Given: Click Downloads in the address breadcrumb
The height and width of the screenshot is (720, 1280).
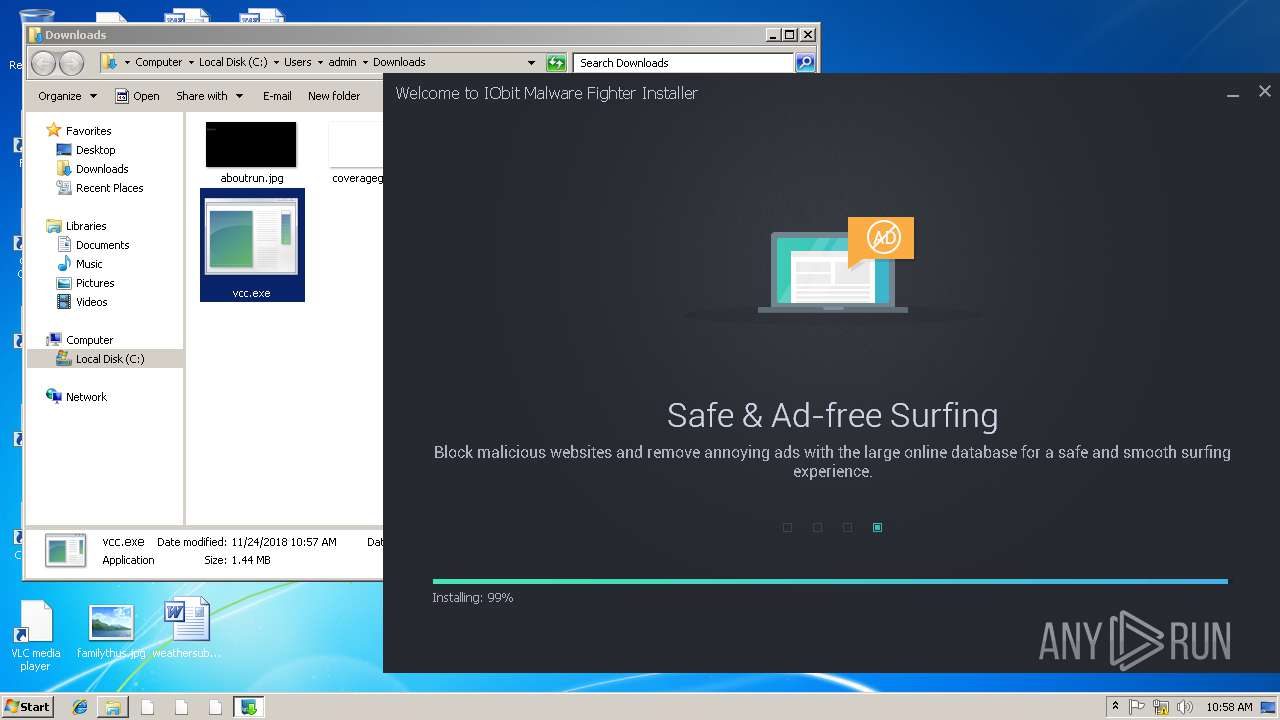Looking at the screenshot, I should (399, 62).
